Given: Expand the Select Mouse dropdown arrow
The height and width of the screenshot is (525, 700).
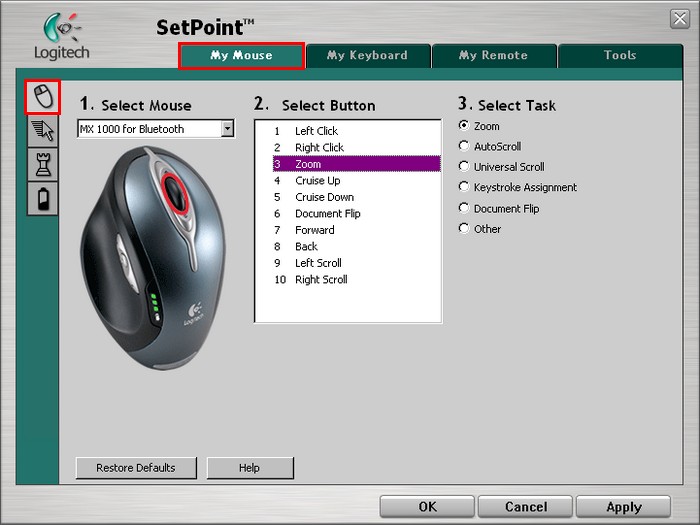Looking at the screenshot, I should tap(227, 129).
